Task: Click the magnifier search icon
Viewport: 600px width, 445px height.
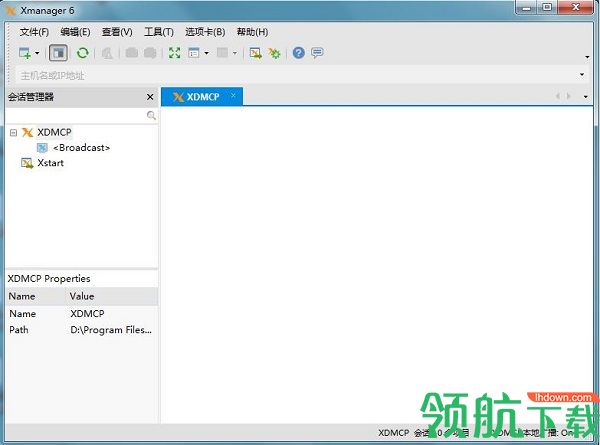Action: point(151,115)
